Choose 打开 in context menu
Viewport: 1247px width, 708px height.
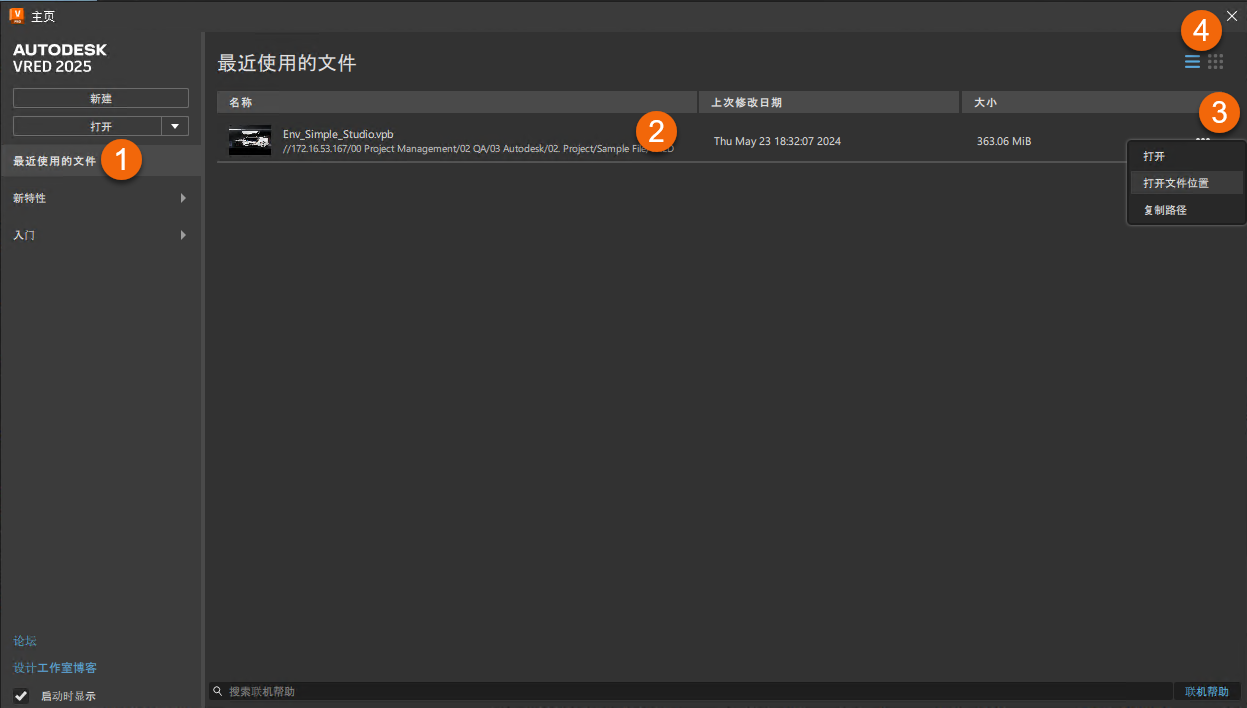pyautogui.click(x=1186, y=157)
